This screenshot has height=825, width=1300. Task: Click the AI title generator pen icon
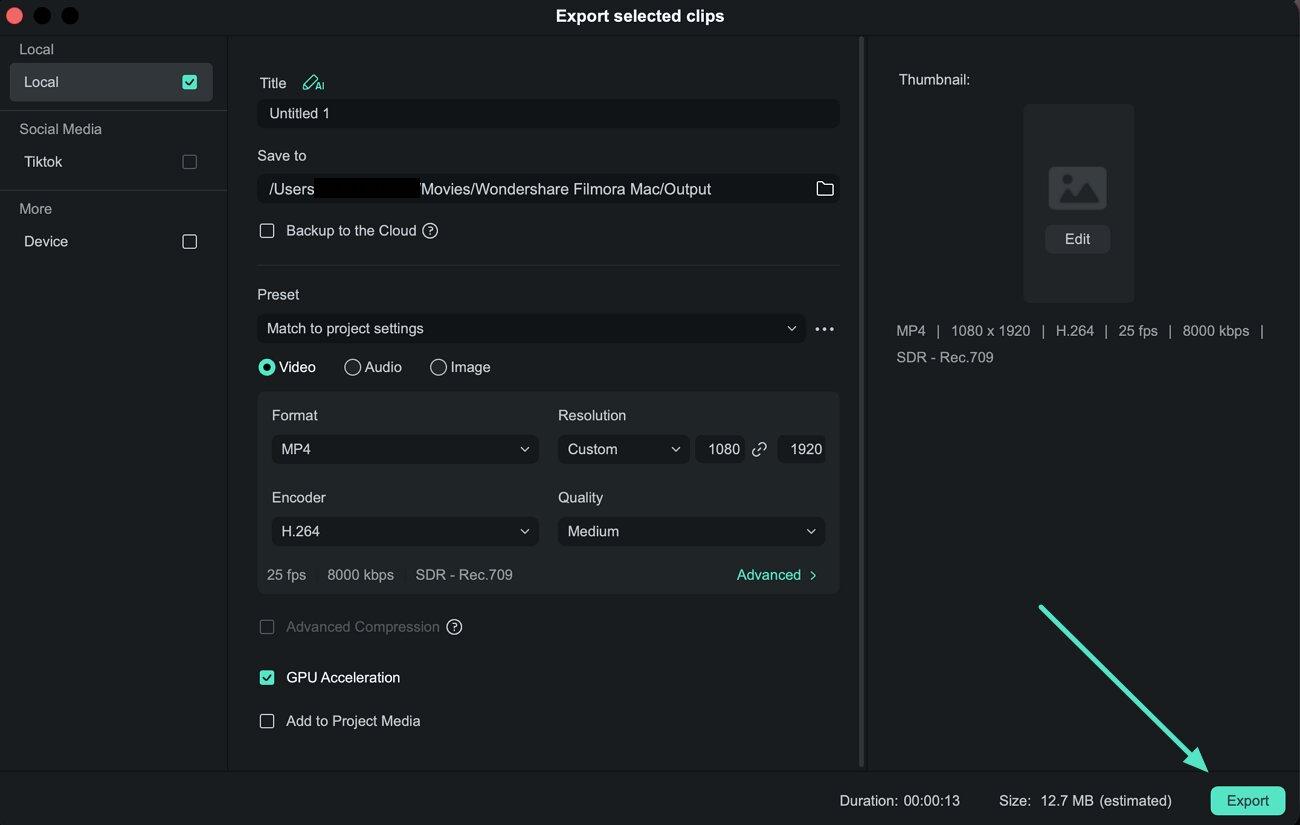[313, 83]
